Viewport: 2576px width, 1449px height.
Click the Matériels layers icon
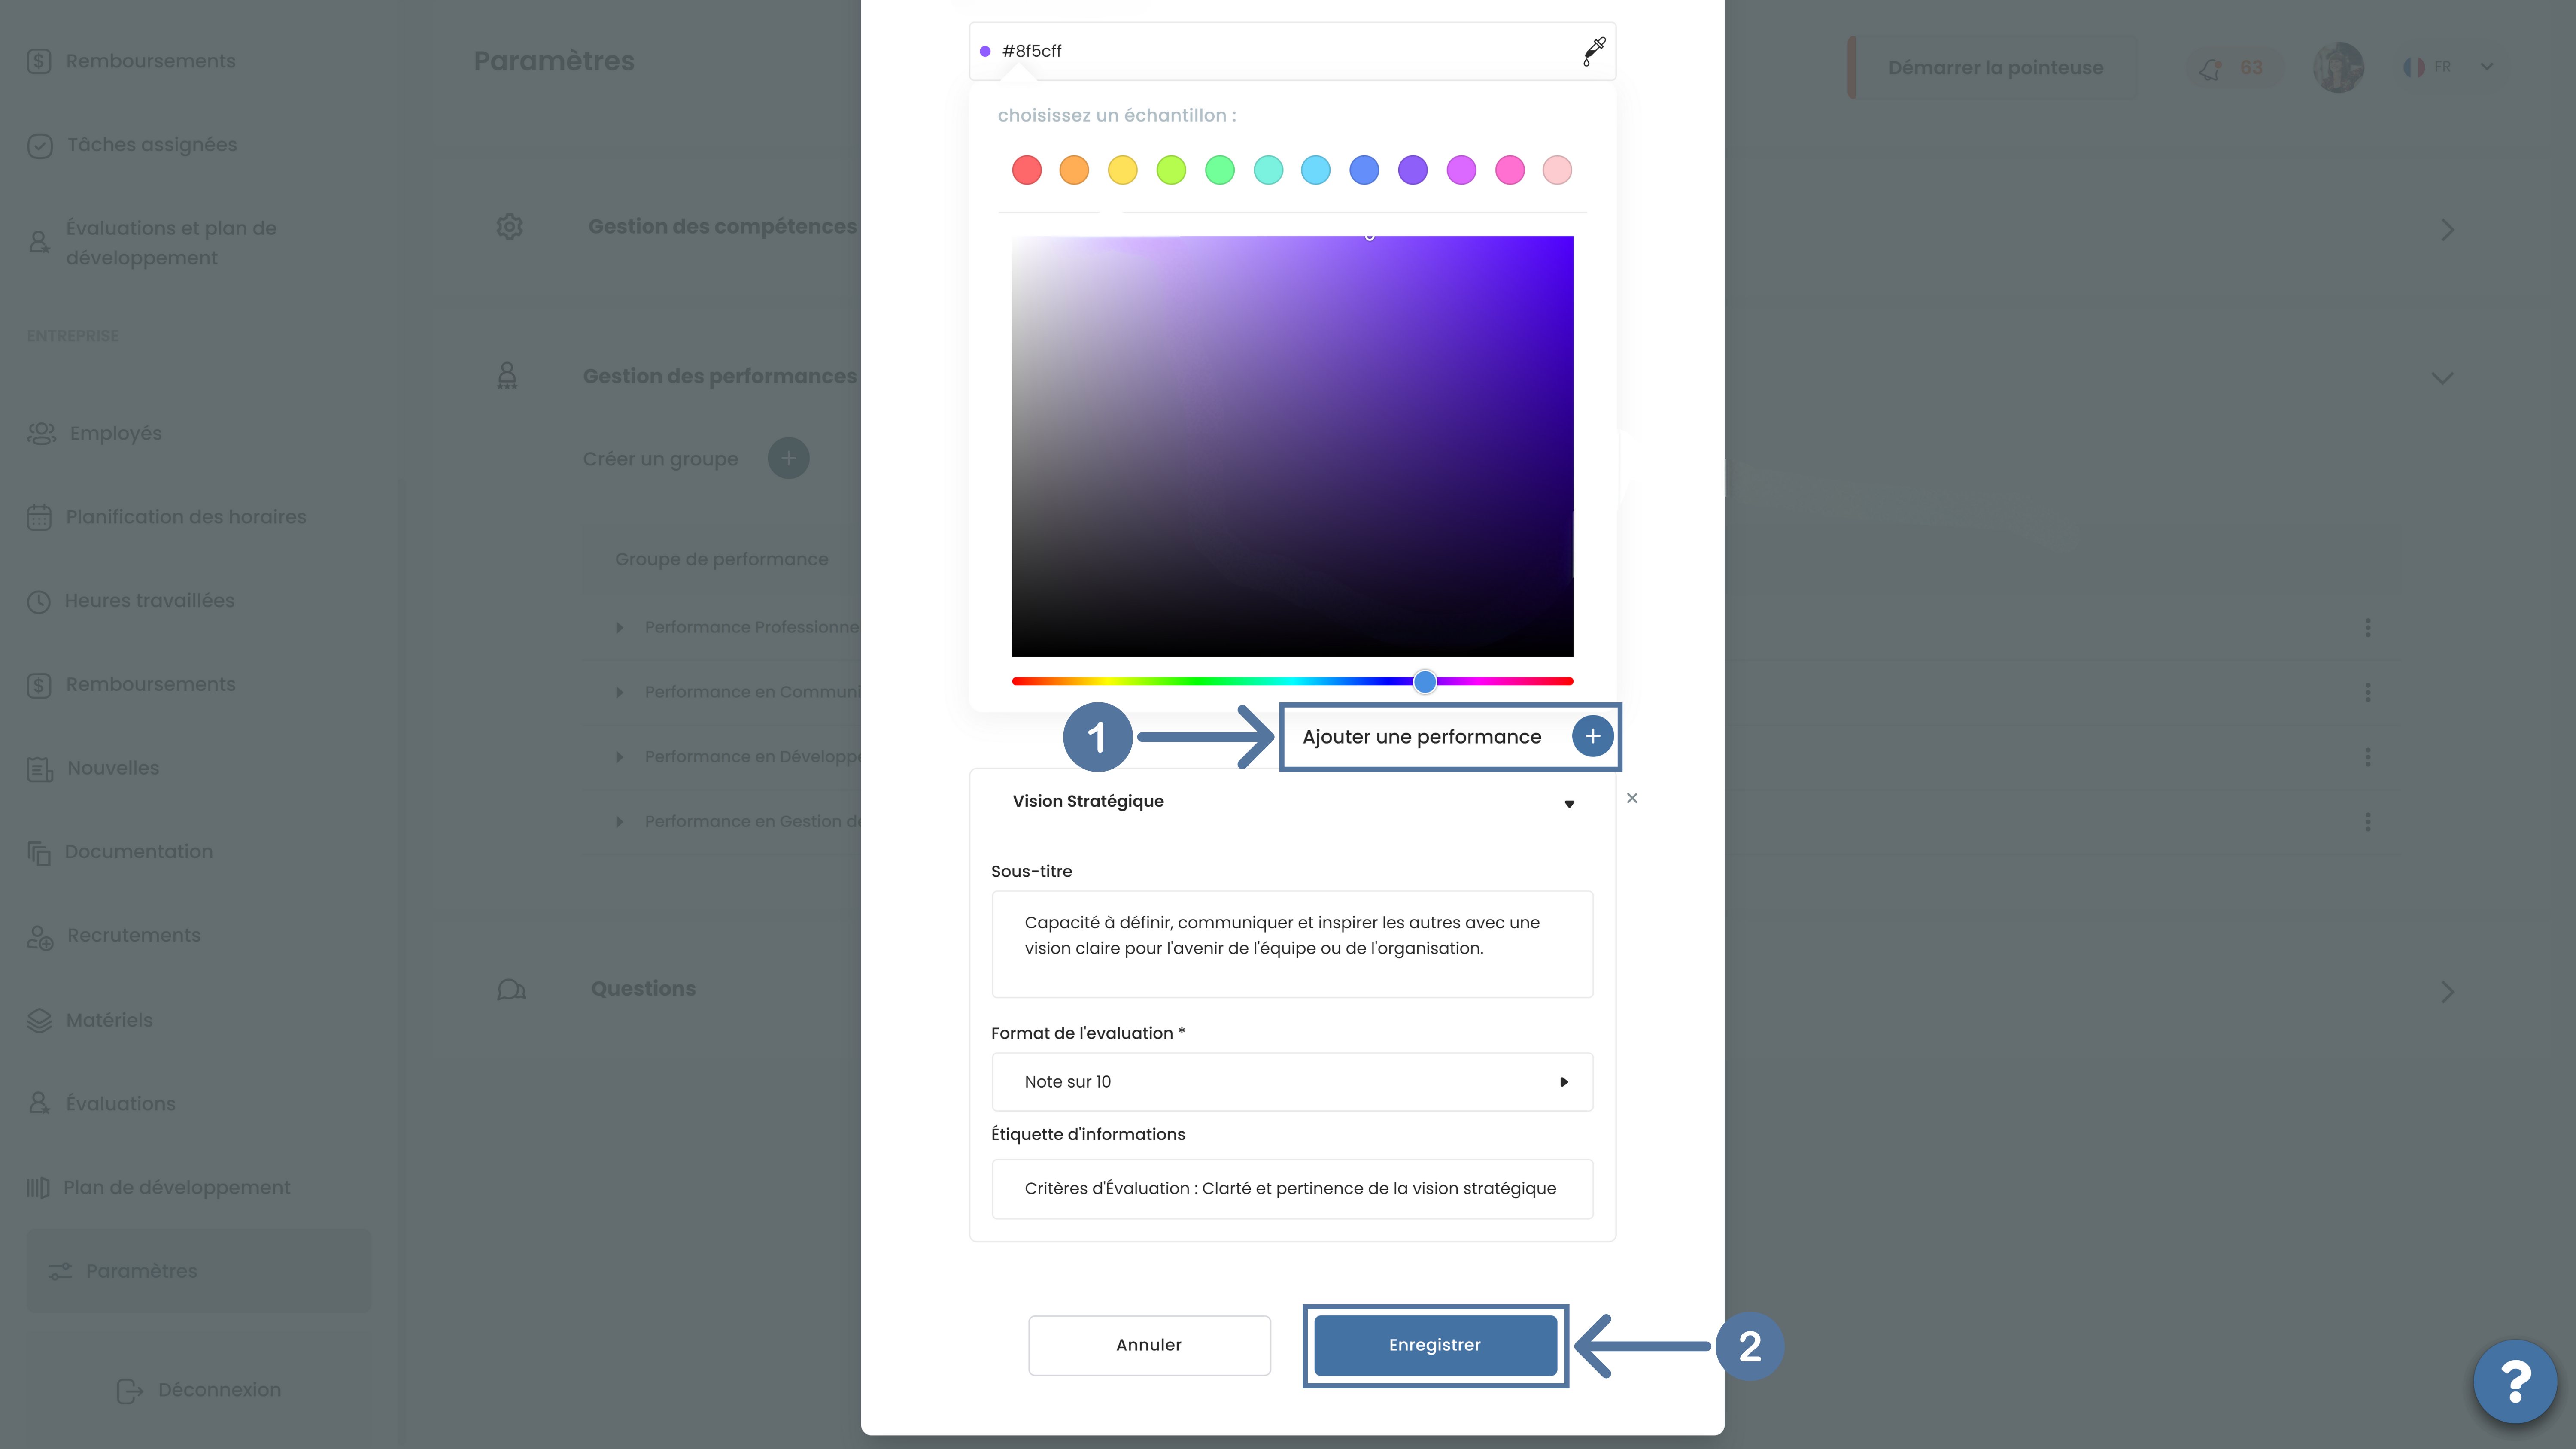(x=39, y=1020)
